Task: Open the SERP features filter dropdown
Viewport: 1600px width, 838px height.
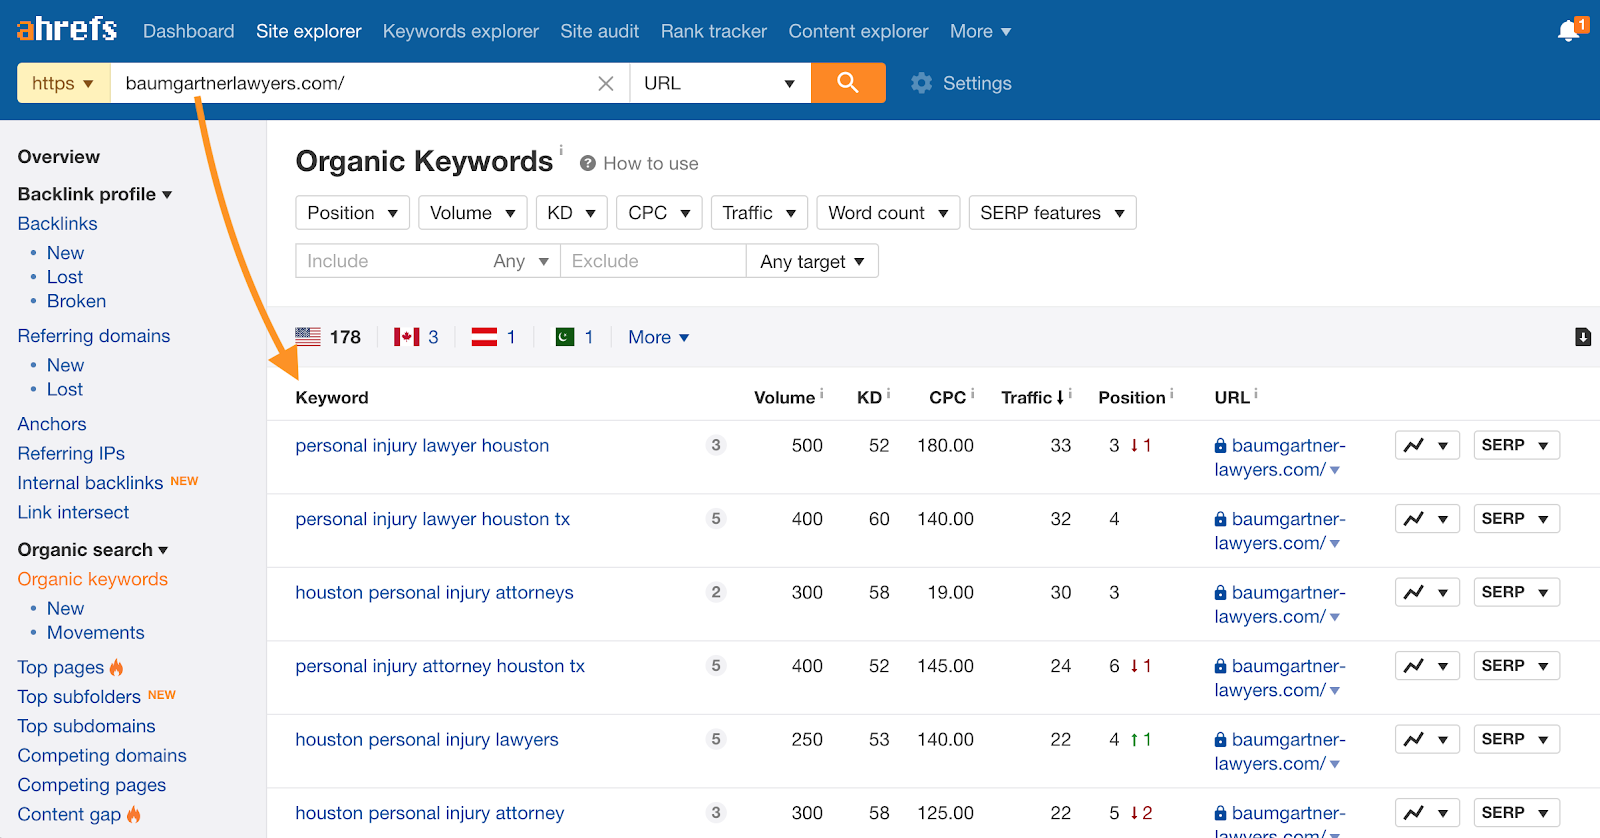Action: coord(1051,213)
